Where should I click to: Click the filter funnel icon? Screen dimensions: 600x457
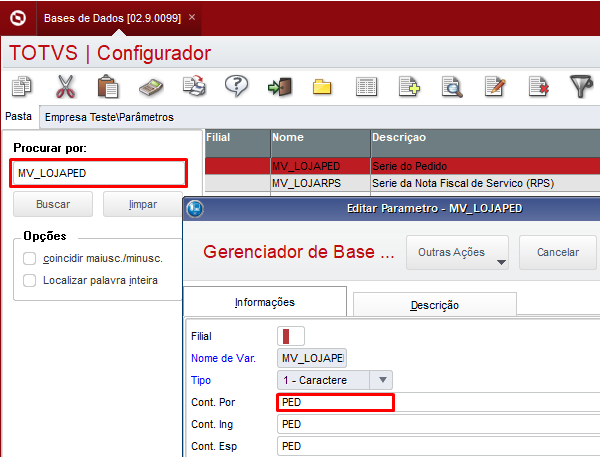(582, 86)
